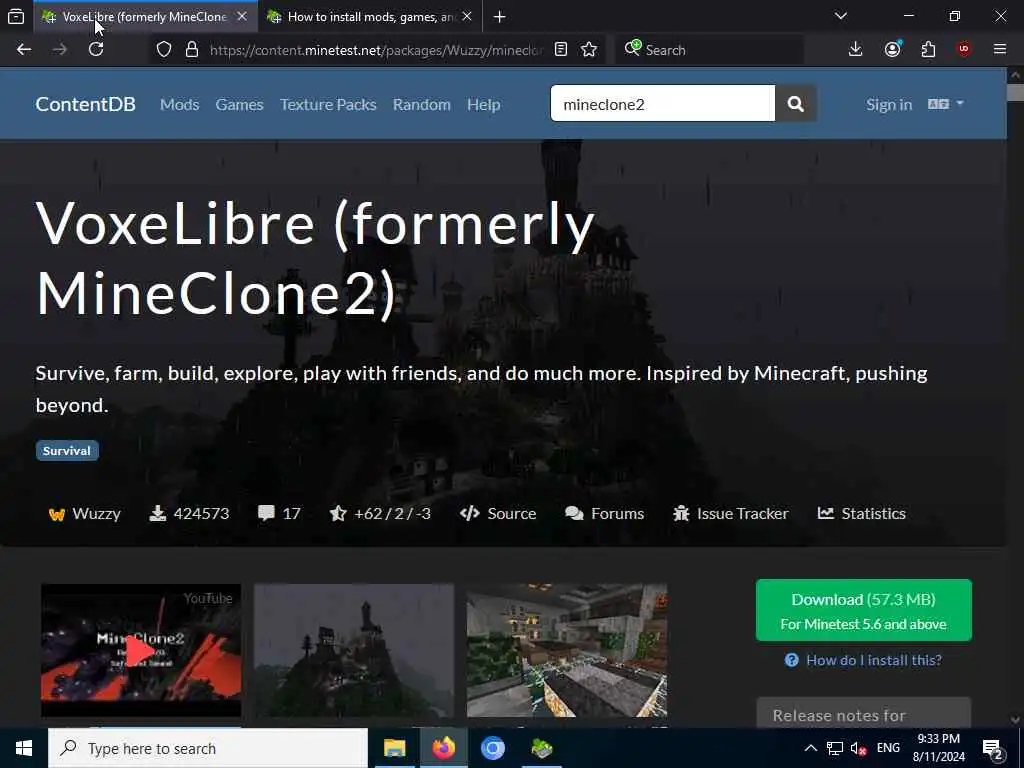Click the Firefox toolbar Search box
This screenshot has width=1024, height=768.
coord(709,50)
